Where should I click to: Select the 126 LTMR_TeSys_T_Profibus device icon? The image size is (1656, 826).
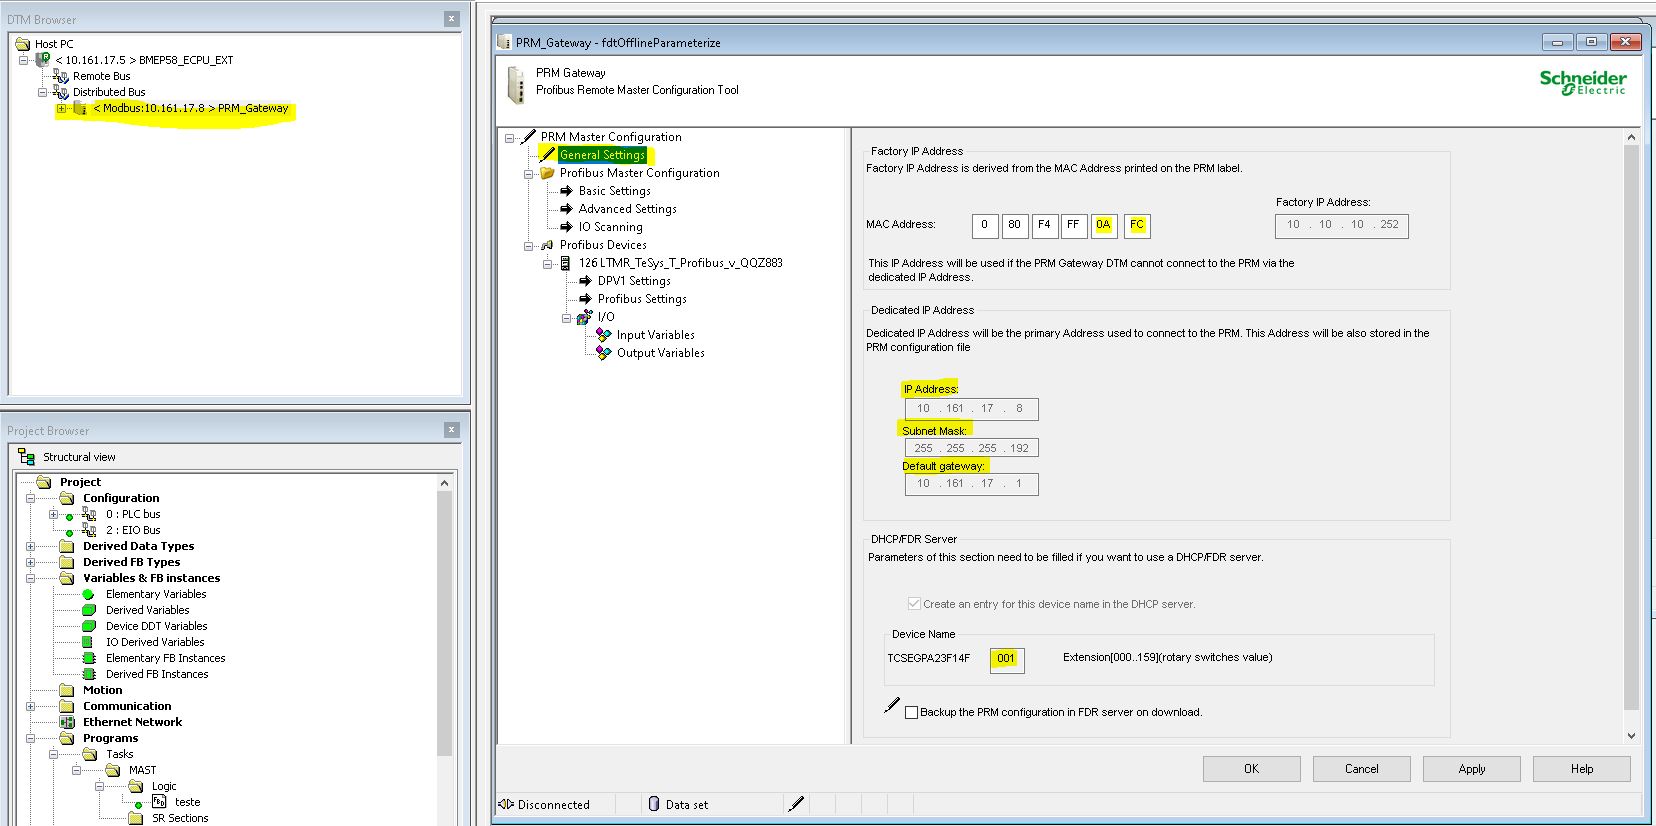(x=566, y=263)
